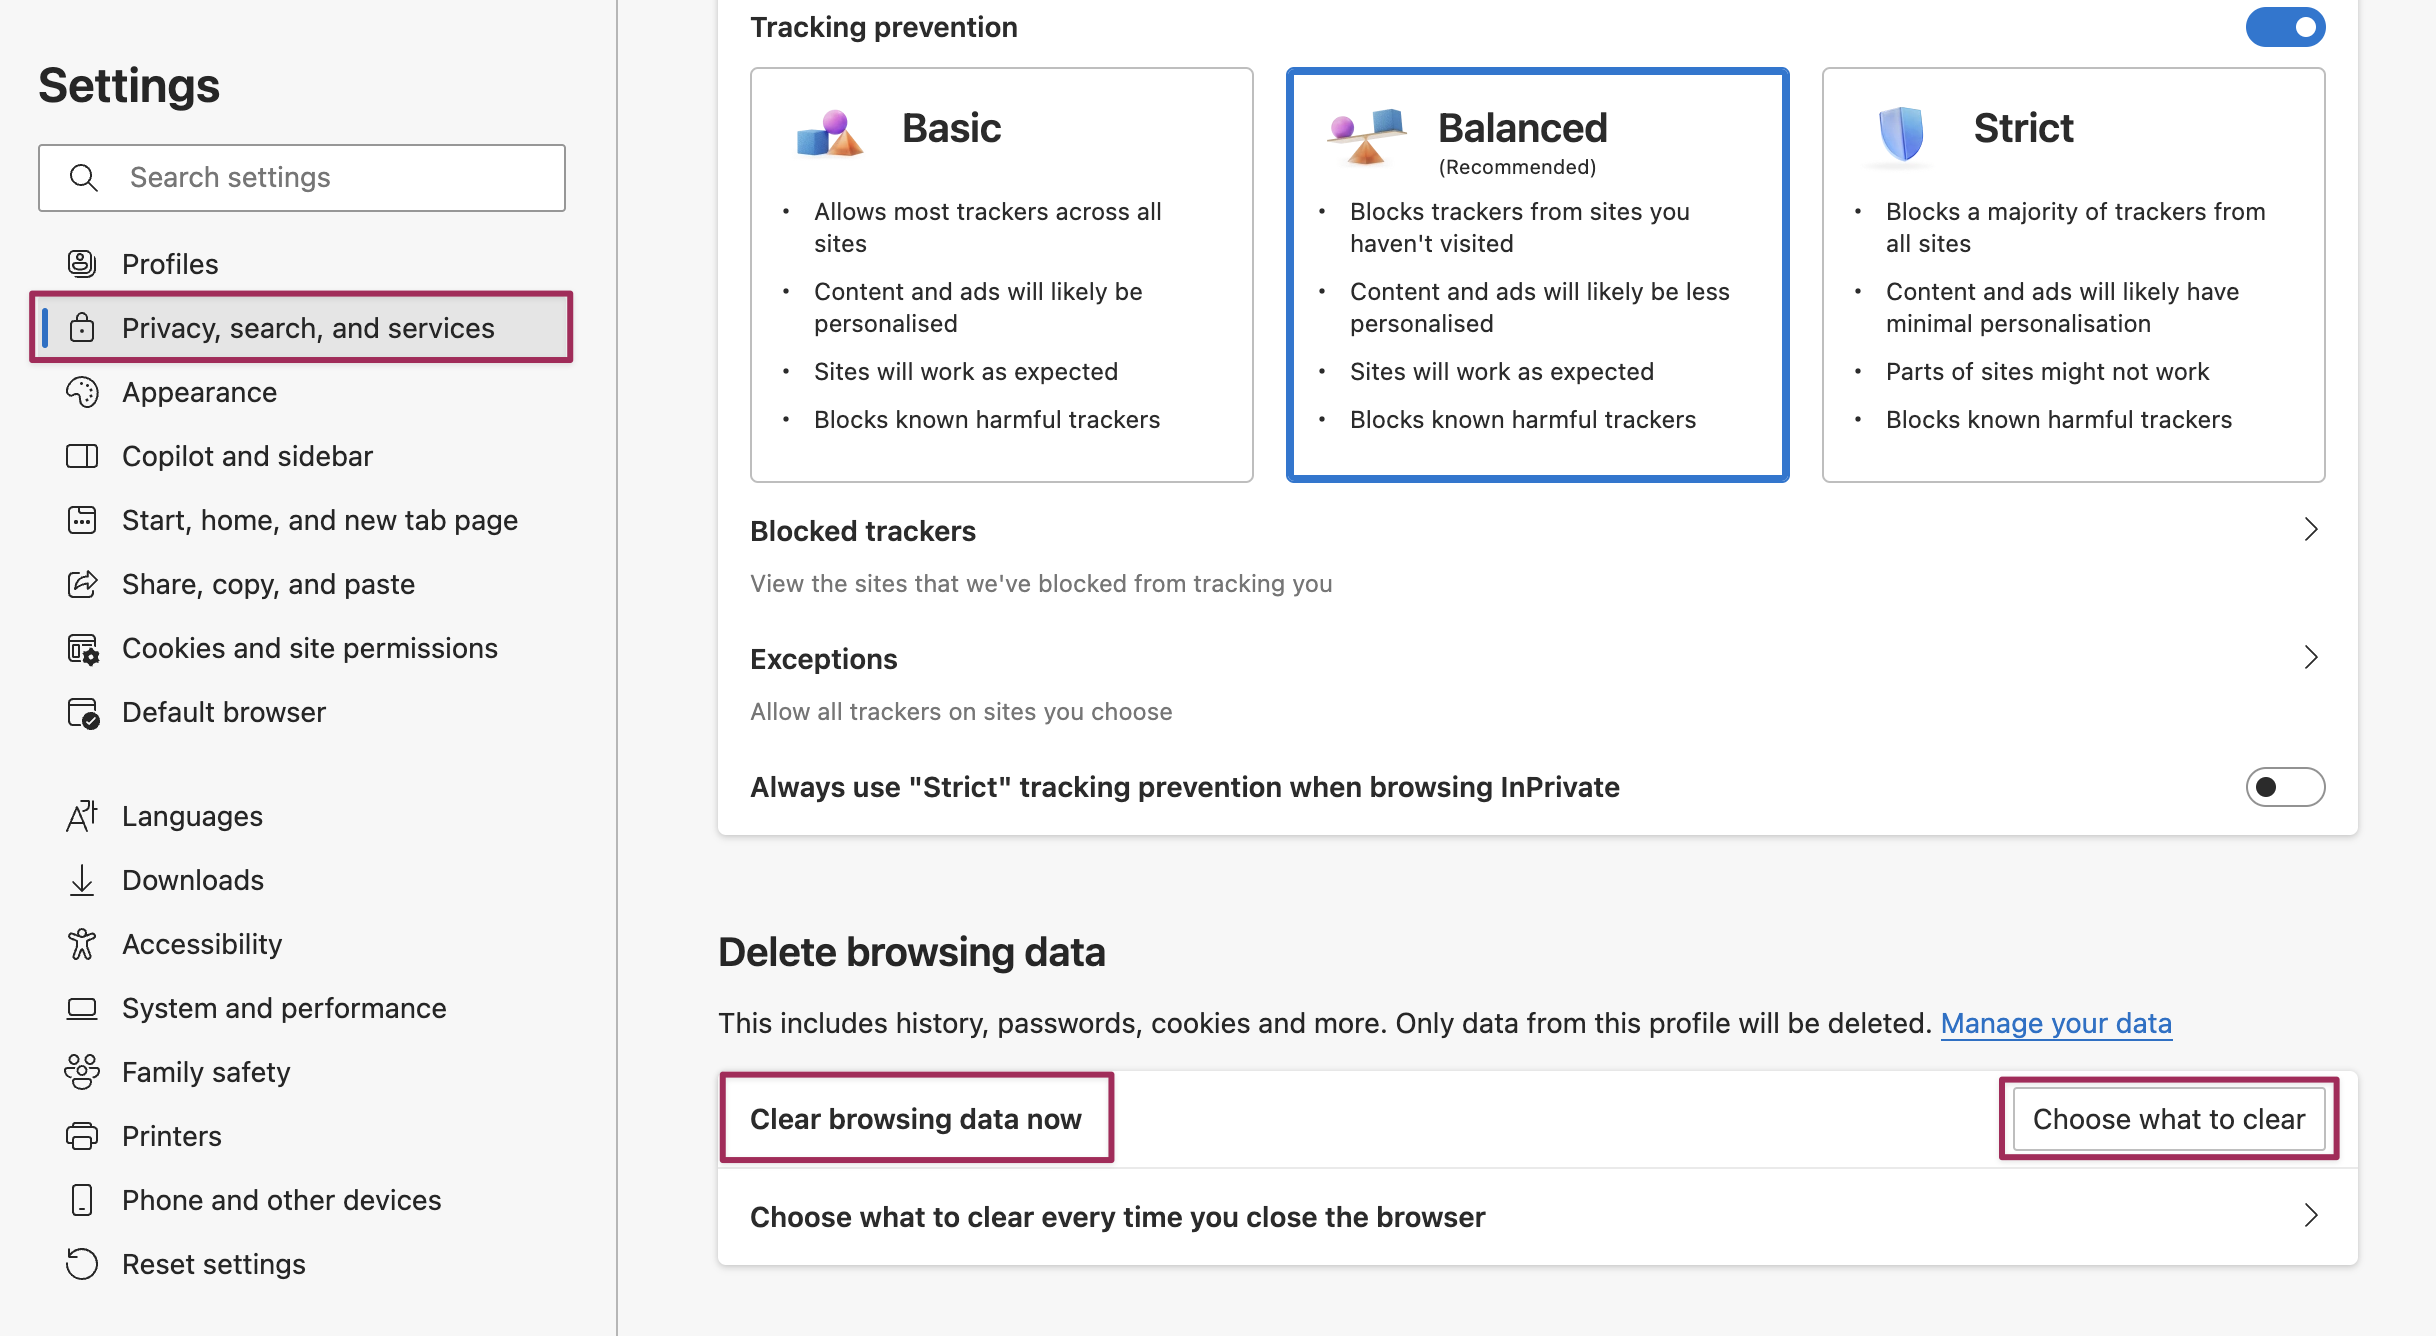Viewport: 2436px width, 1336px height.
Task: Click the Printers icon in sidebar
Action: [82, 1136]
